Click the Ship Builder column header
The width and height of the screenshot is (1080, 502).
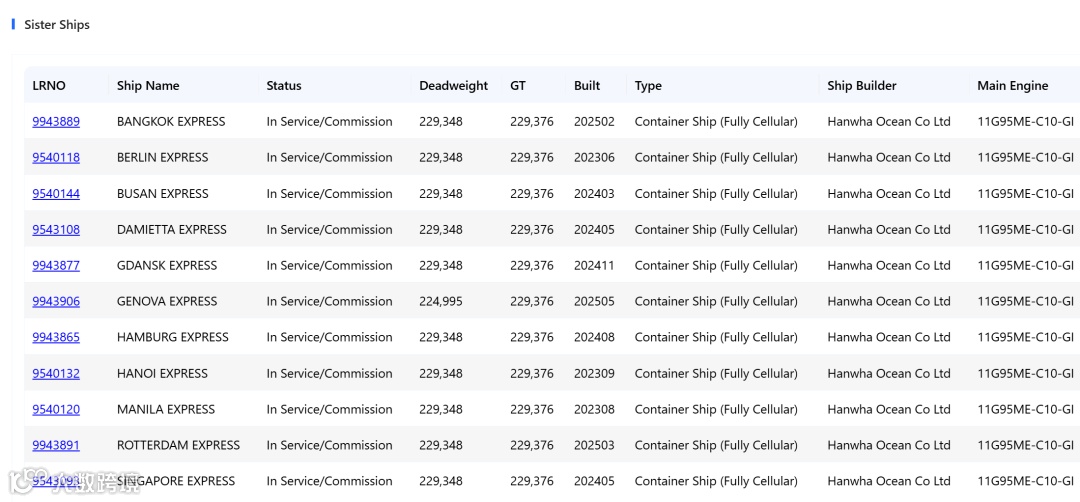(x=862, y=85)
